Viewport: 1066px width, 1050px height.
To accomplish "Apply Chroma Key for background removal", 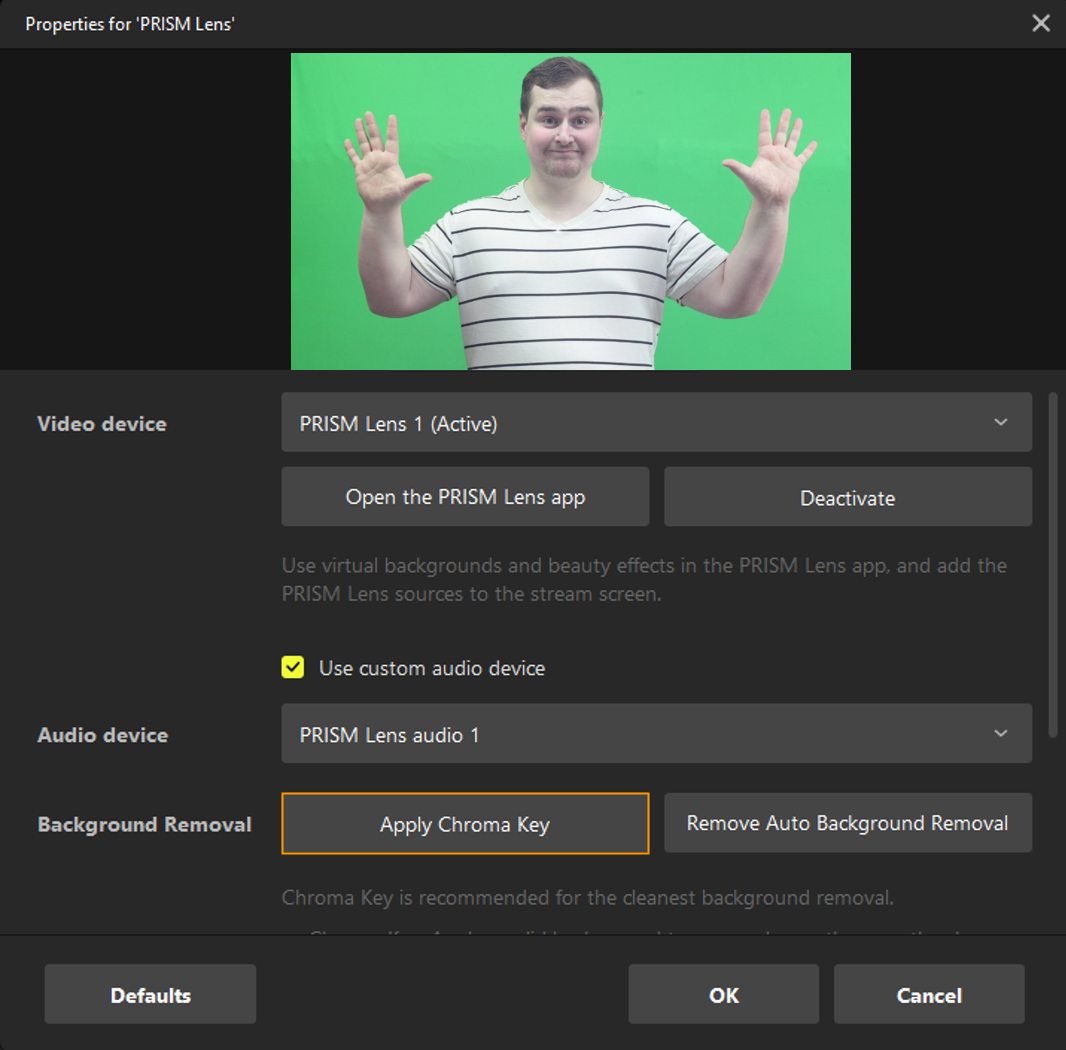I will [465, 824].
